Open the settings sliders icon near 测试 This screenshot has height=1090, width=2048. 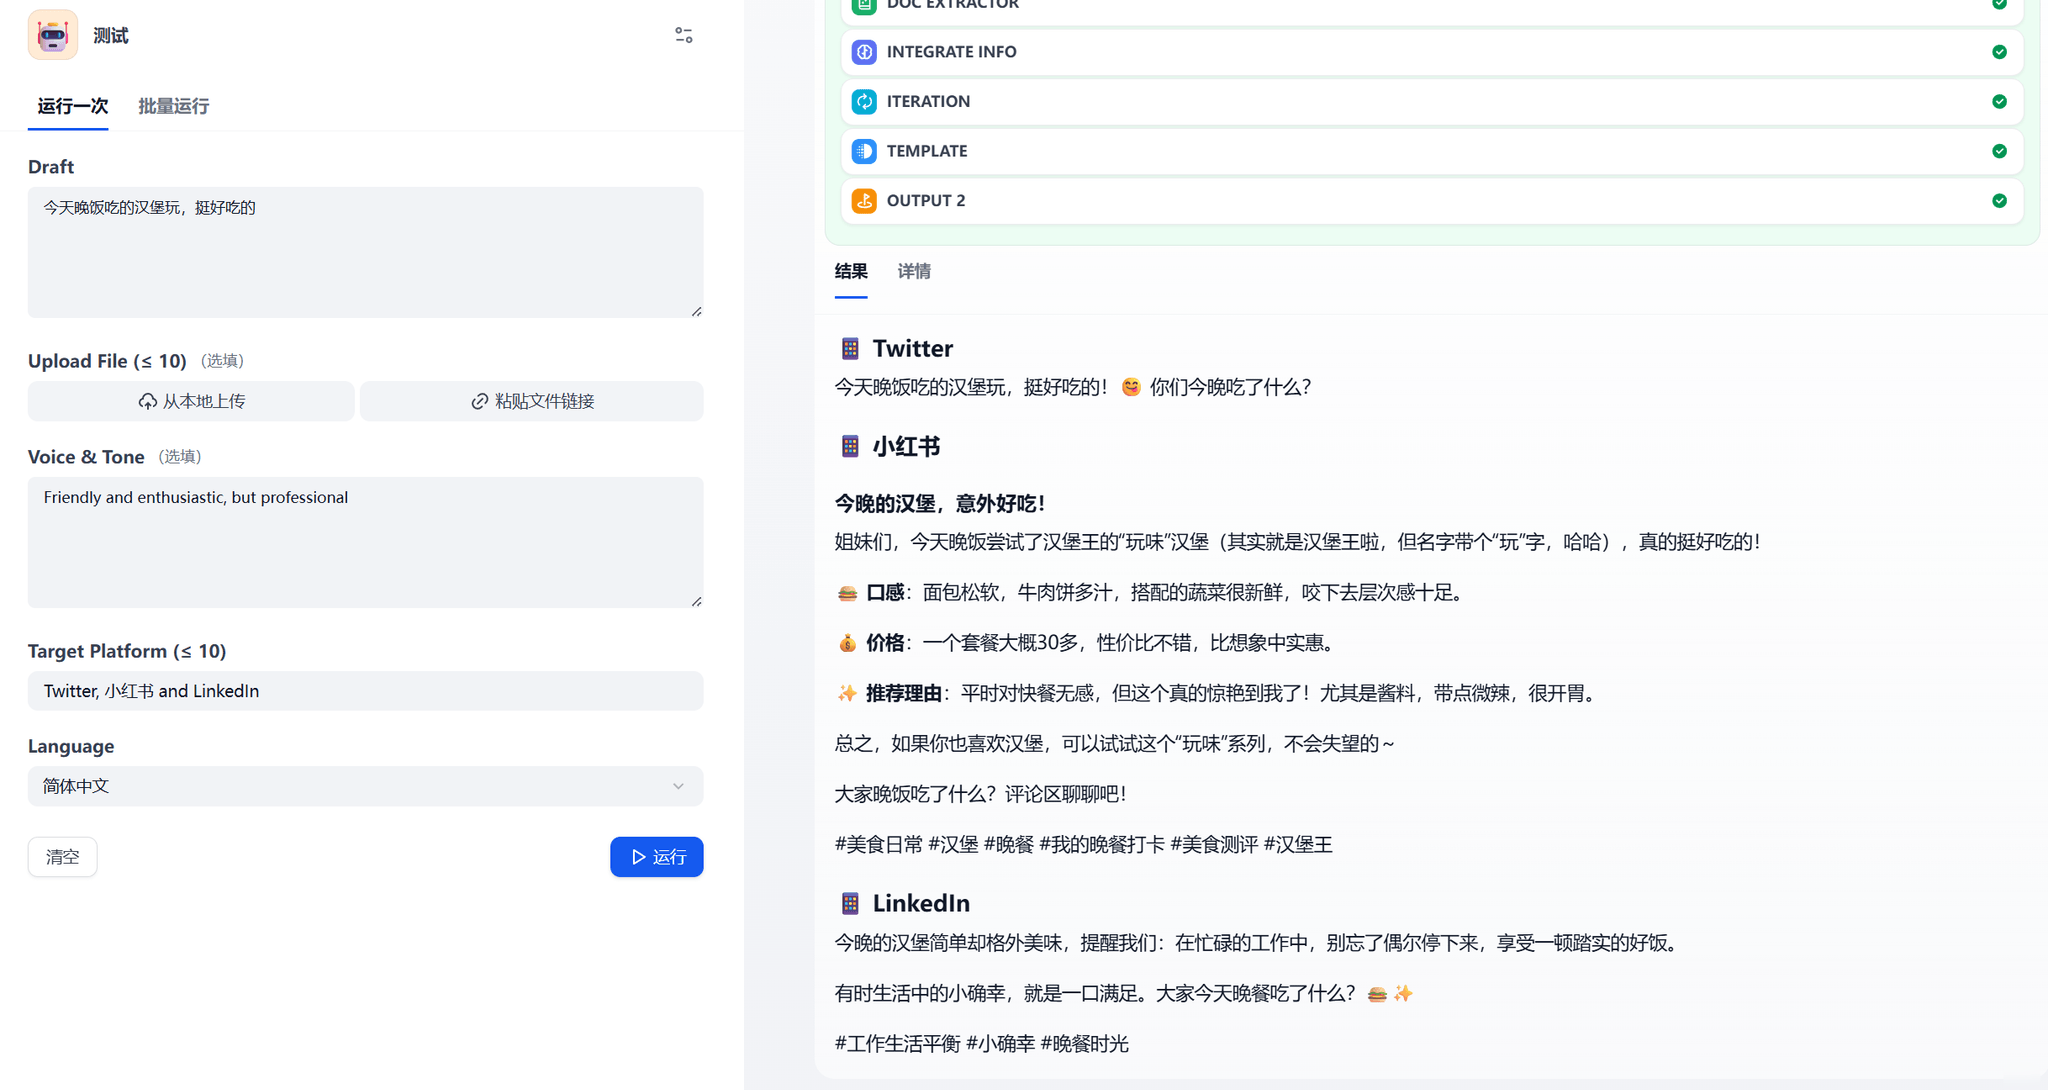[684, 35]
